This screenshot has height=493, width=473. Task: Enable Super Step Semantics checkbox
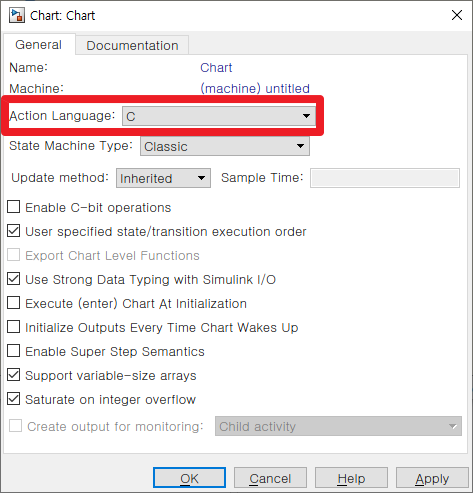click(x=14, y=351)
